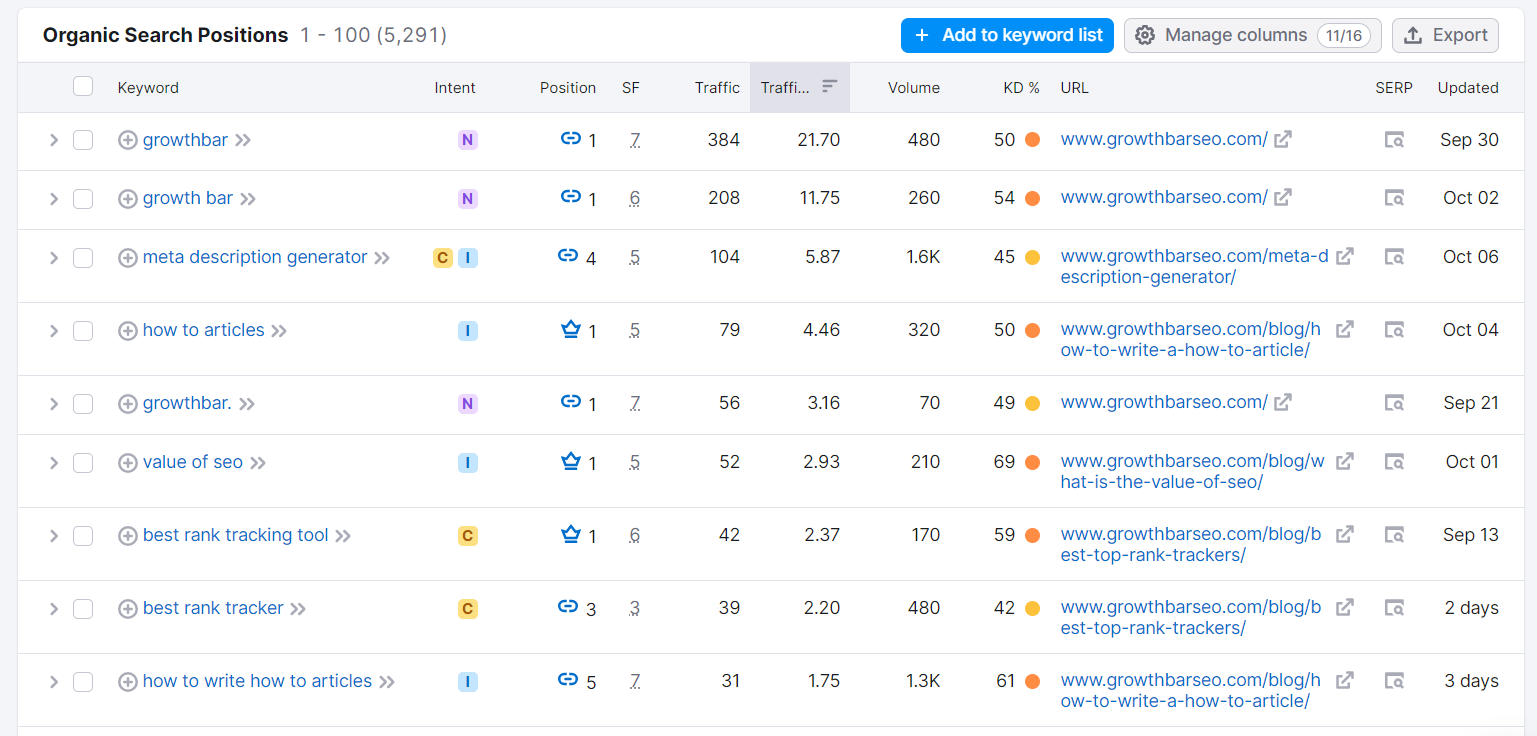Image resolution: width=1537 pixels, height=736 pixels.
Task: Click link icon in 'best rank tracker' position
Action: click(568, 607)
